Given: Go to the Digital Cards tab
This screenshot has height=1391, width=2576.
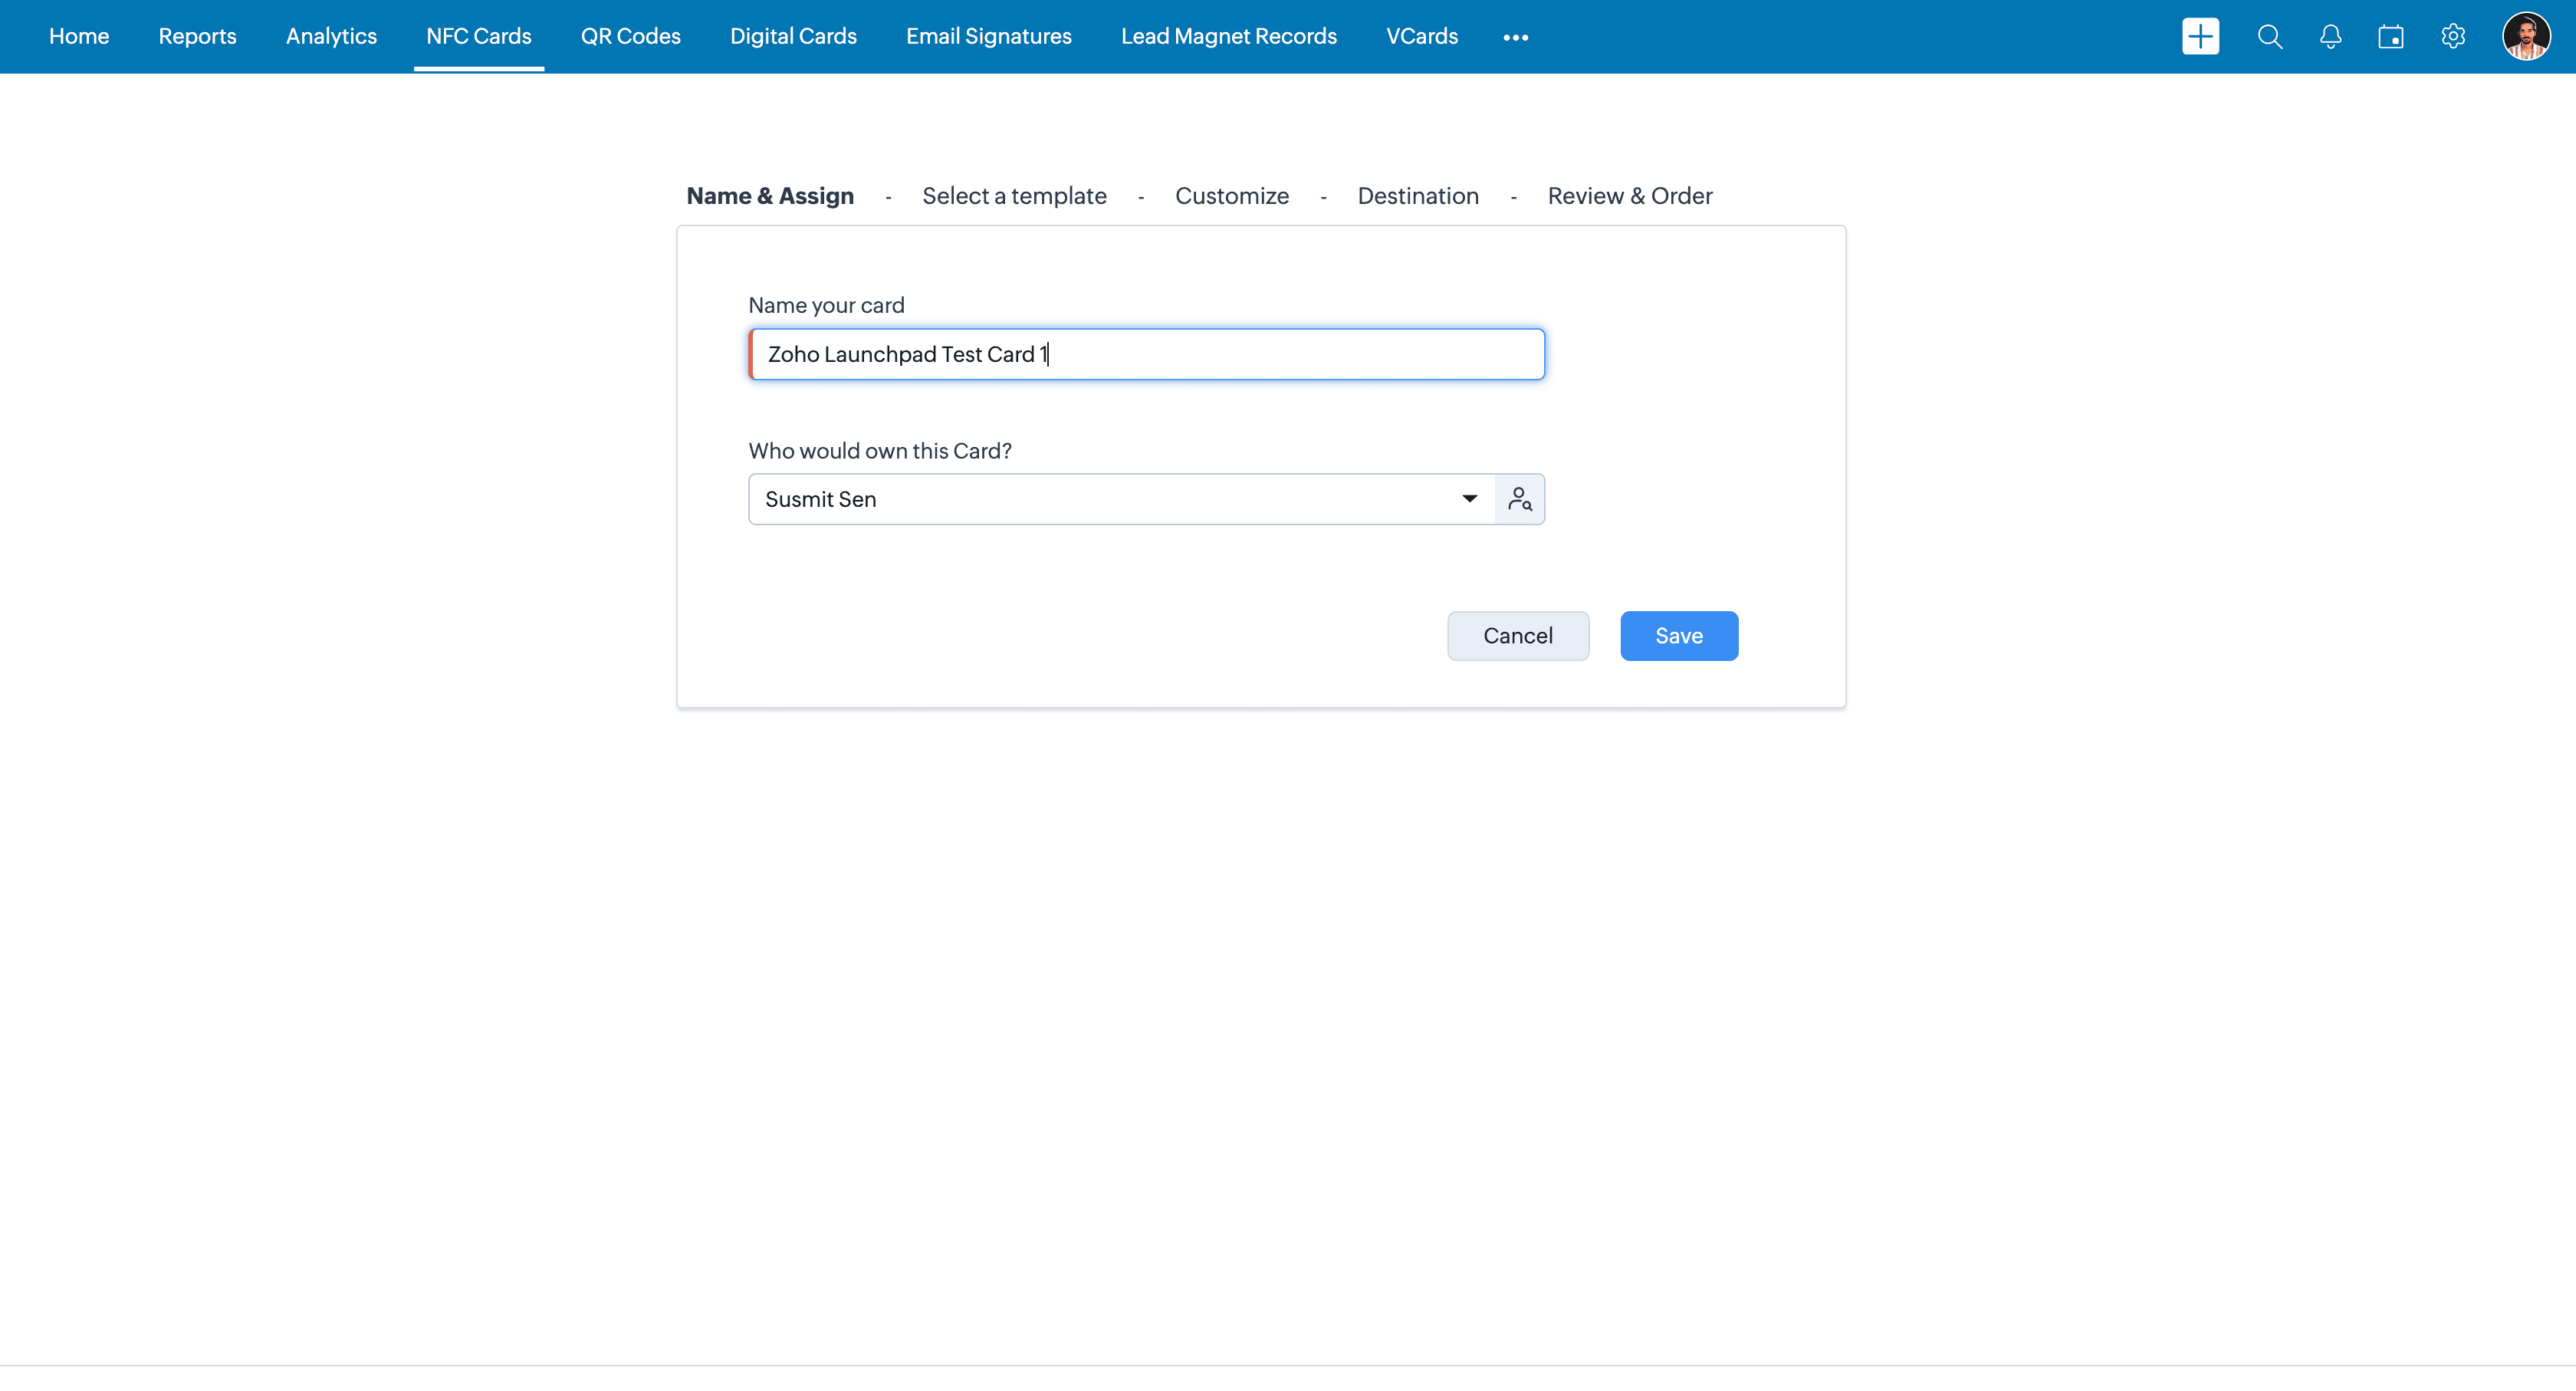Looking at the screenshot, I should point(793,37).
